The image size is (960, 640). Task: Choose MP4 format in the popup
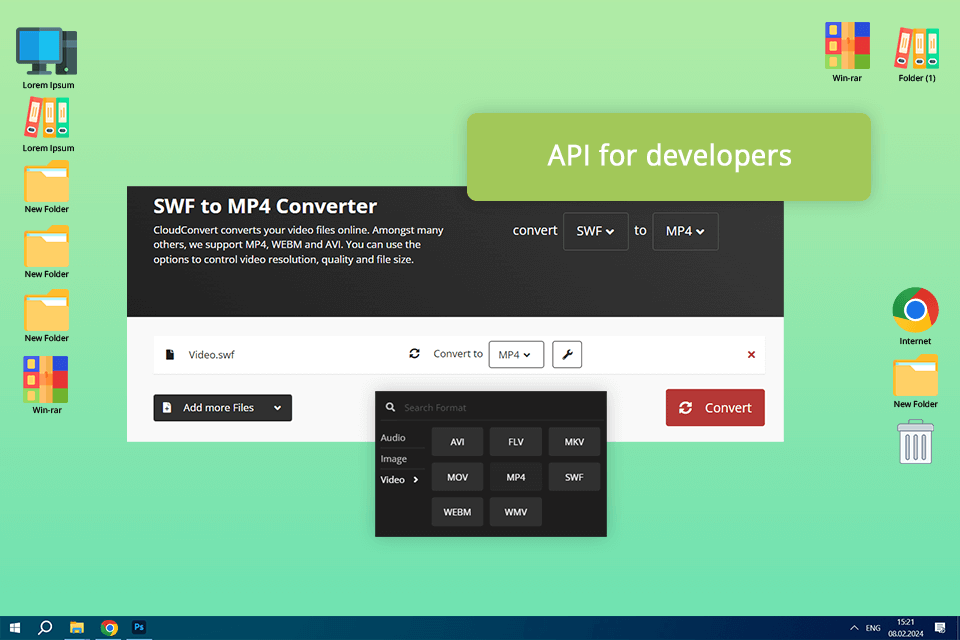pyautogui.click(x=516, y=477)
